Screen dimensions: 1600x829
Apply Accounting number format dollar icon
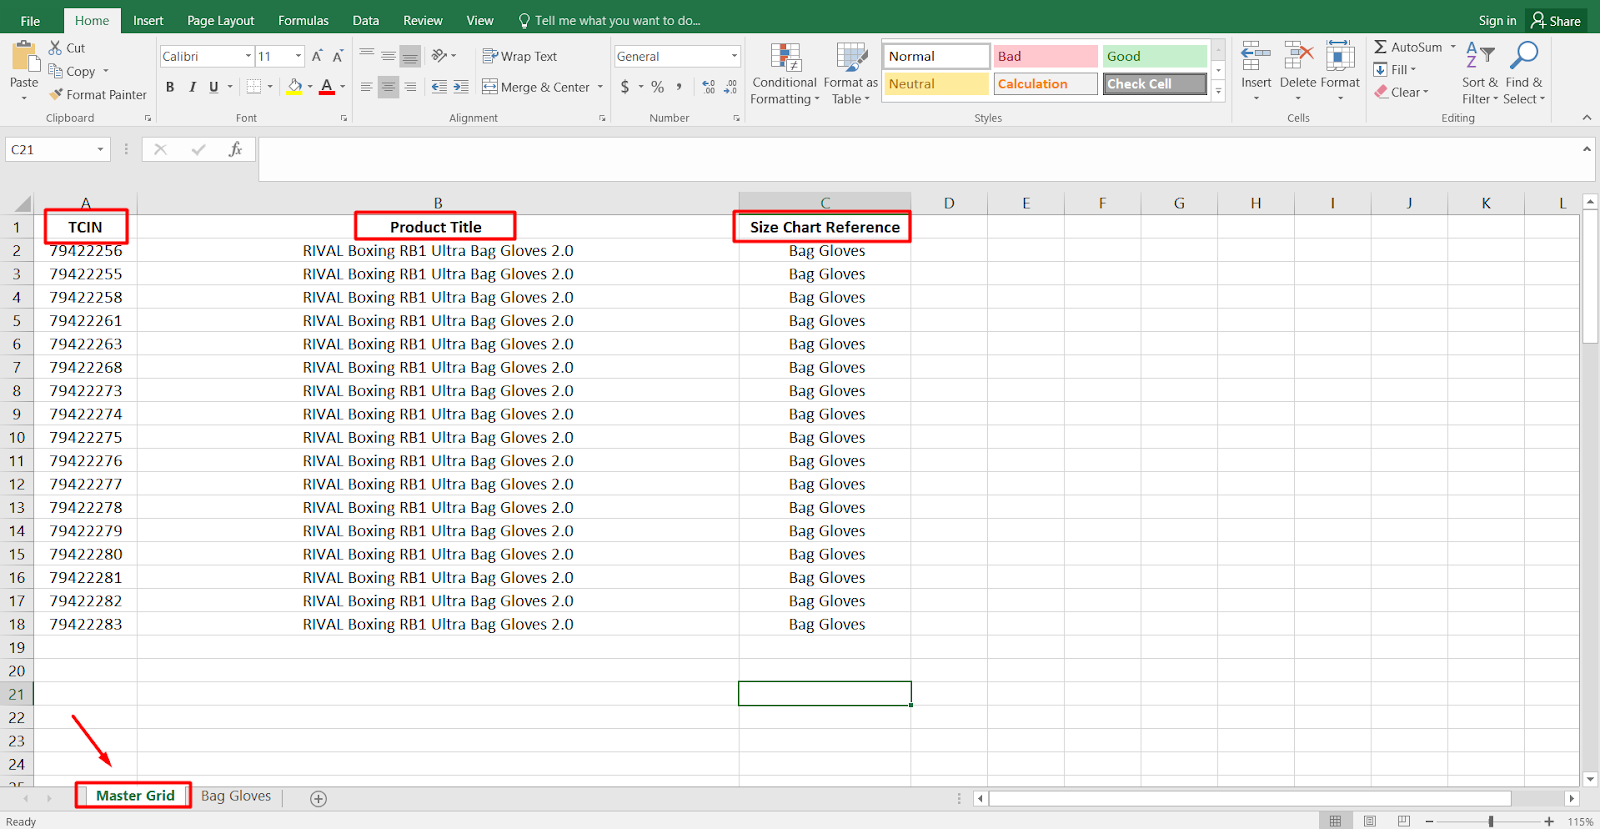[625, 87]
